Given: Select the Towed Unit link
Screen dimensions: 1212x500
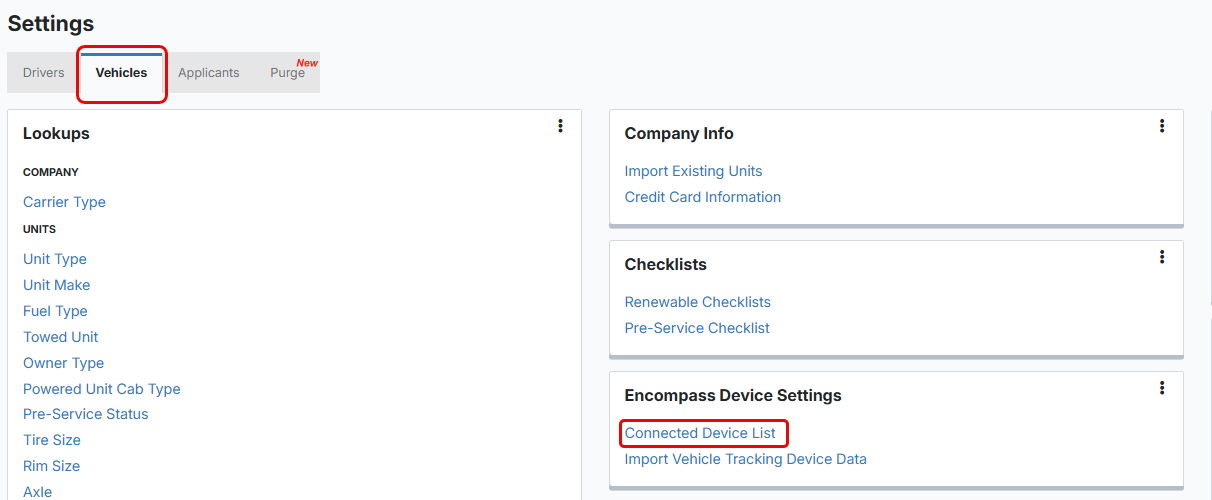Looking at the screenshot, I should (61, 337).
